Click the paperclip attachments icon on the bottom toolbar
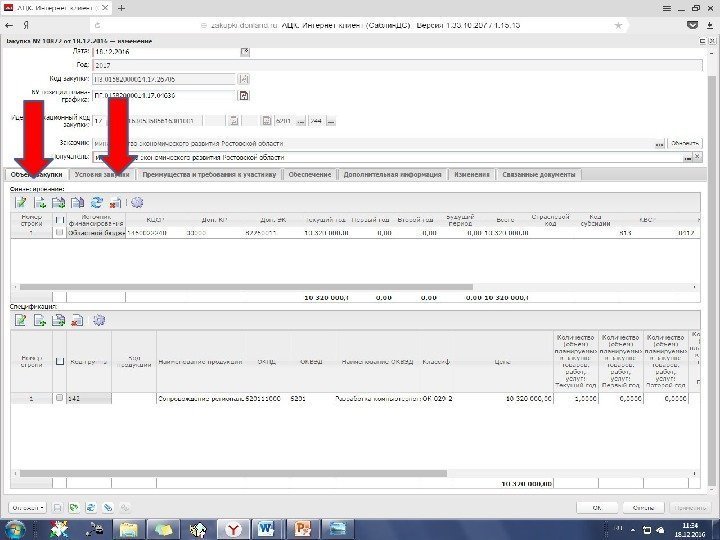720x540 pixels. (107, 507)
